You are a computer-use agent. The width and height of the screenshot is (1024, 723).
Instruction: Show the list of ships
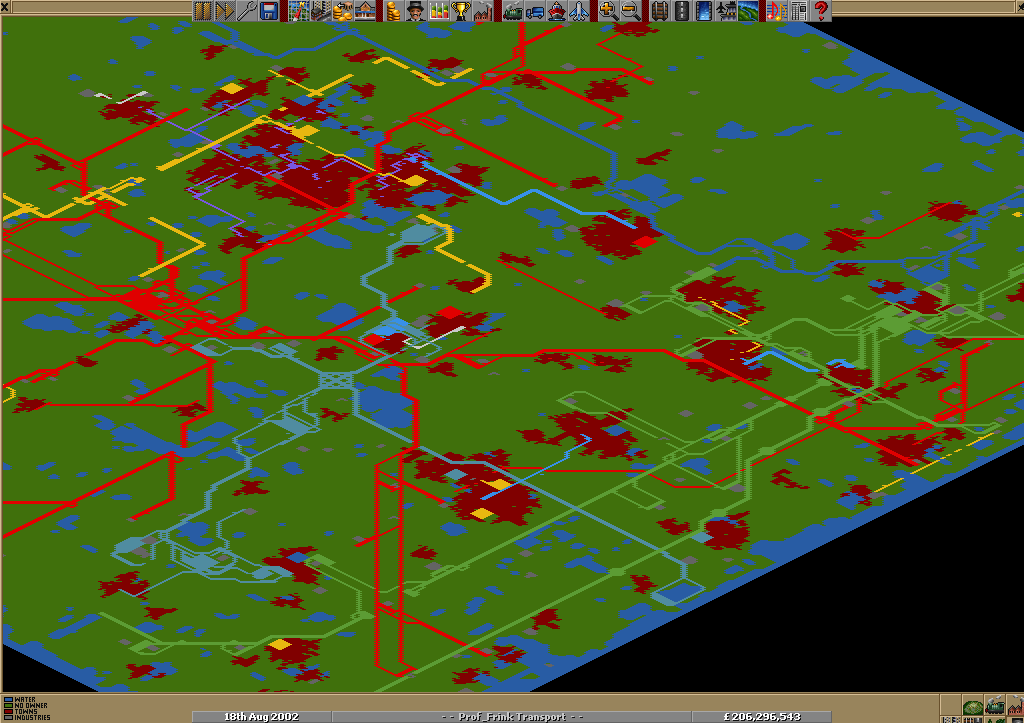(556, 10)
